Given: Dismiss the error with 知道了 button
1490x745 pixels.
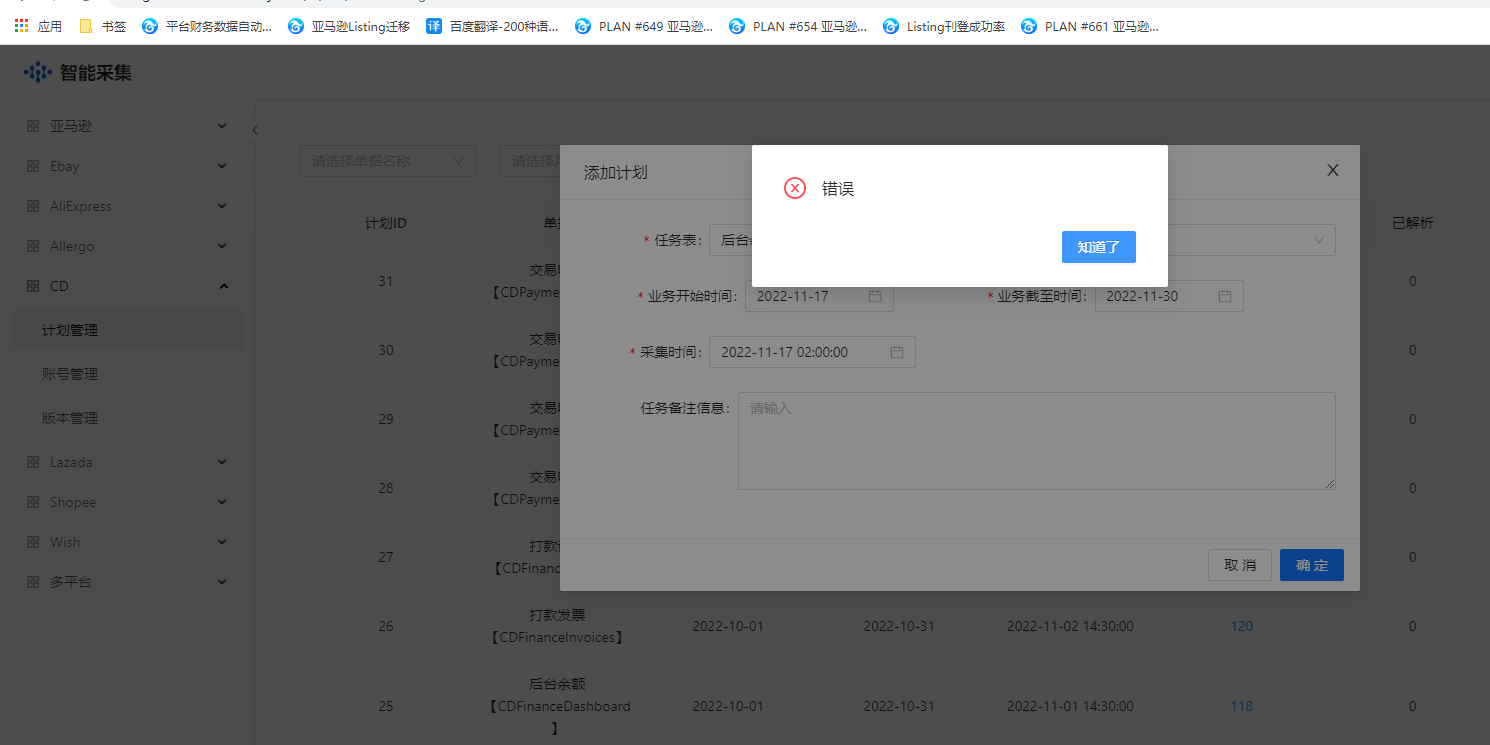Looking at the screenshot, I should point(1099,247).
